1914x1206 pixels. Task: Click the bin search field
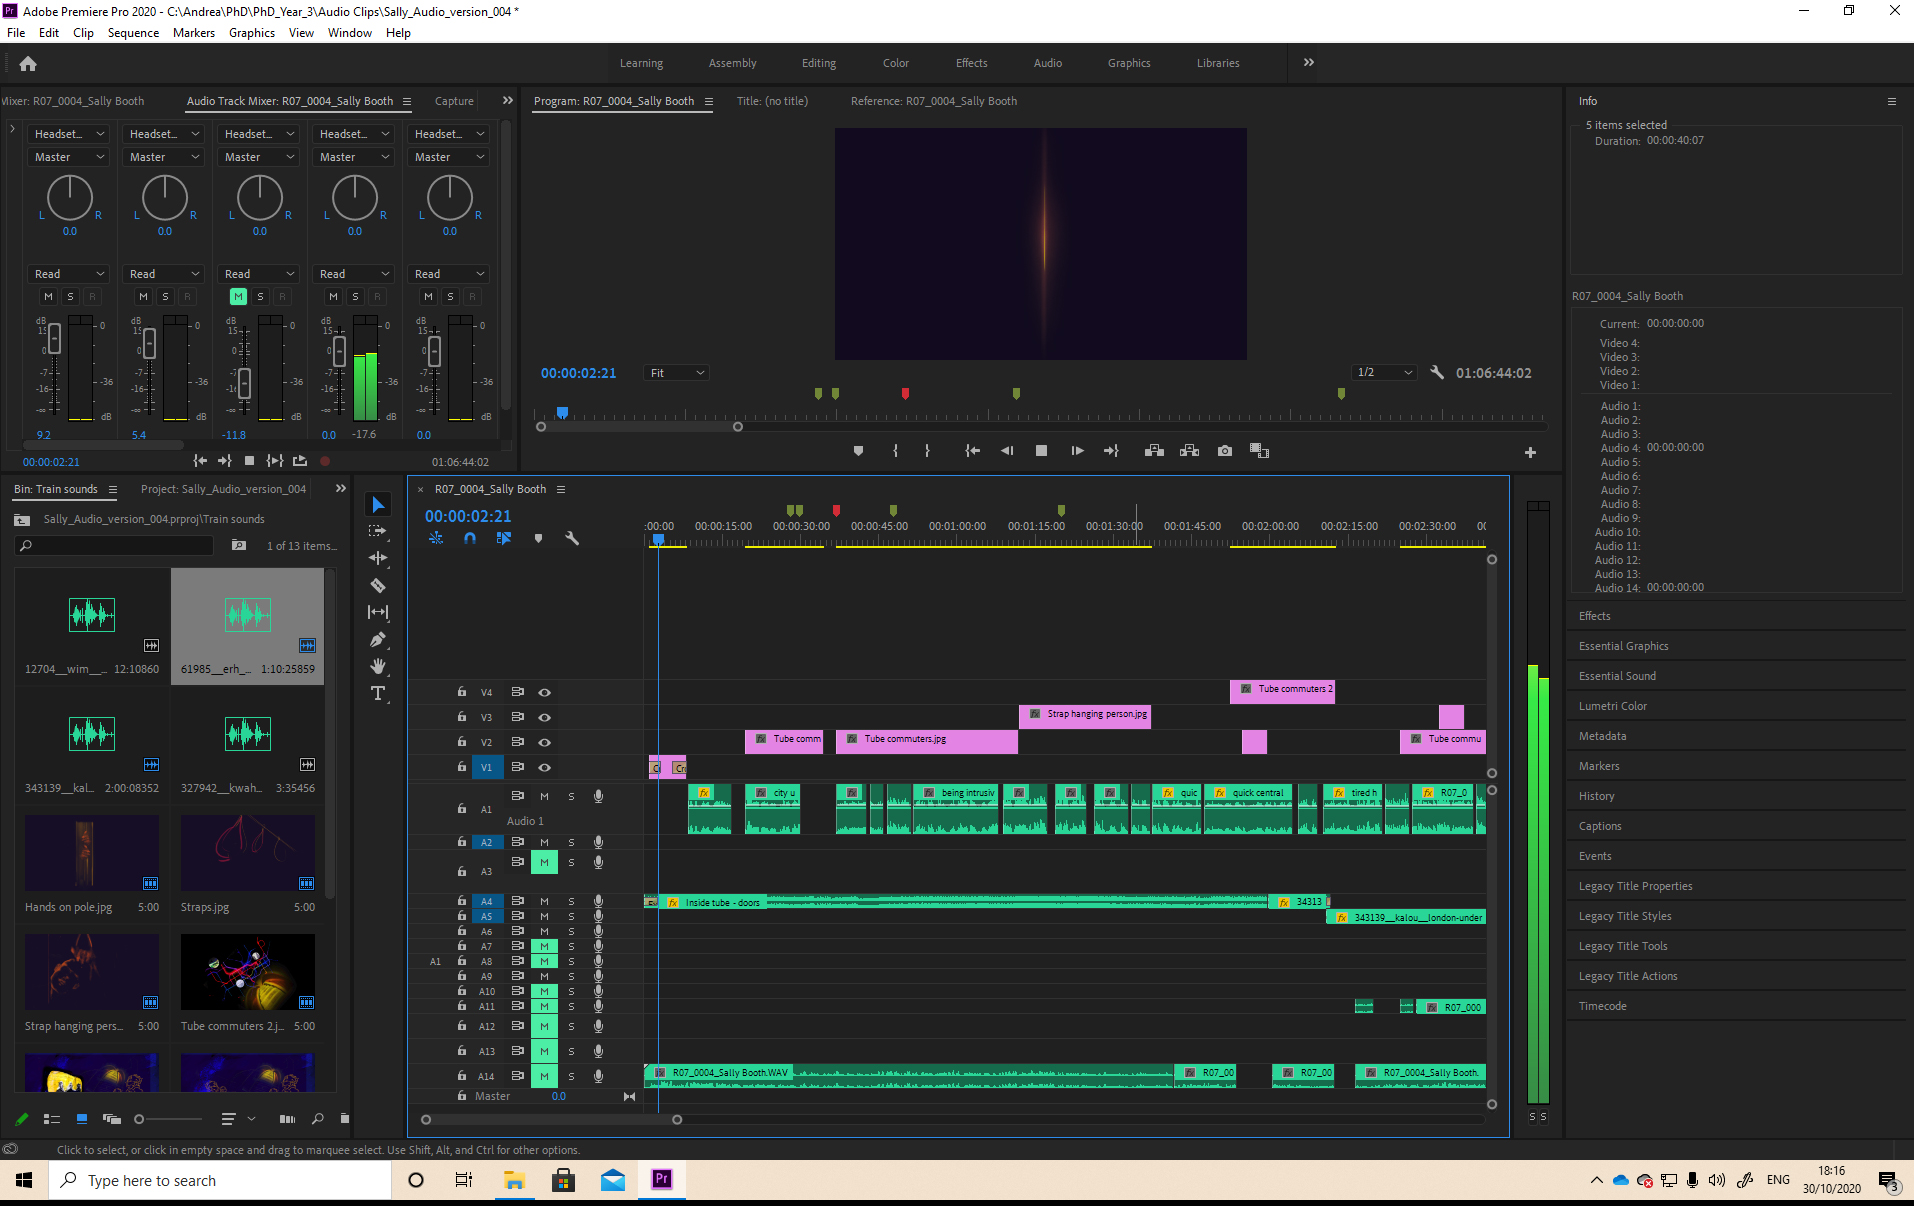[x=115, y=545]
